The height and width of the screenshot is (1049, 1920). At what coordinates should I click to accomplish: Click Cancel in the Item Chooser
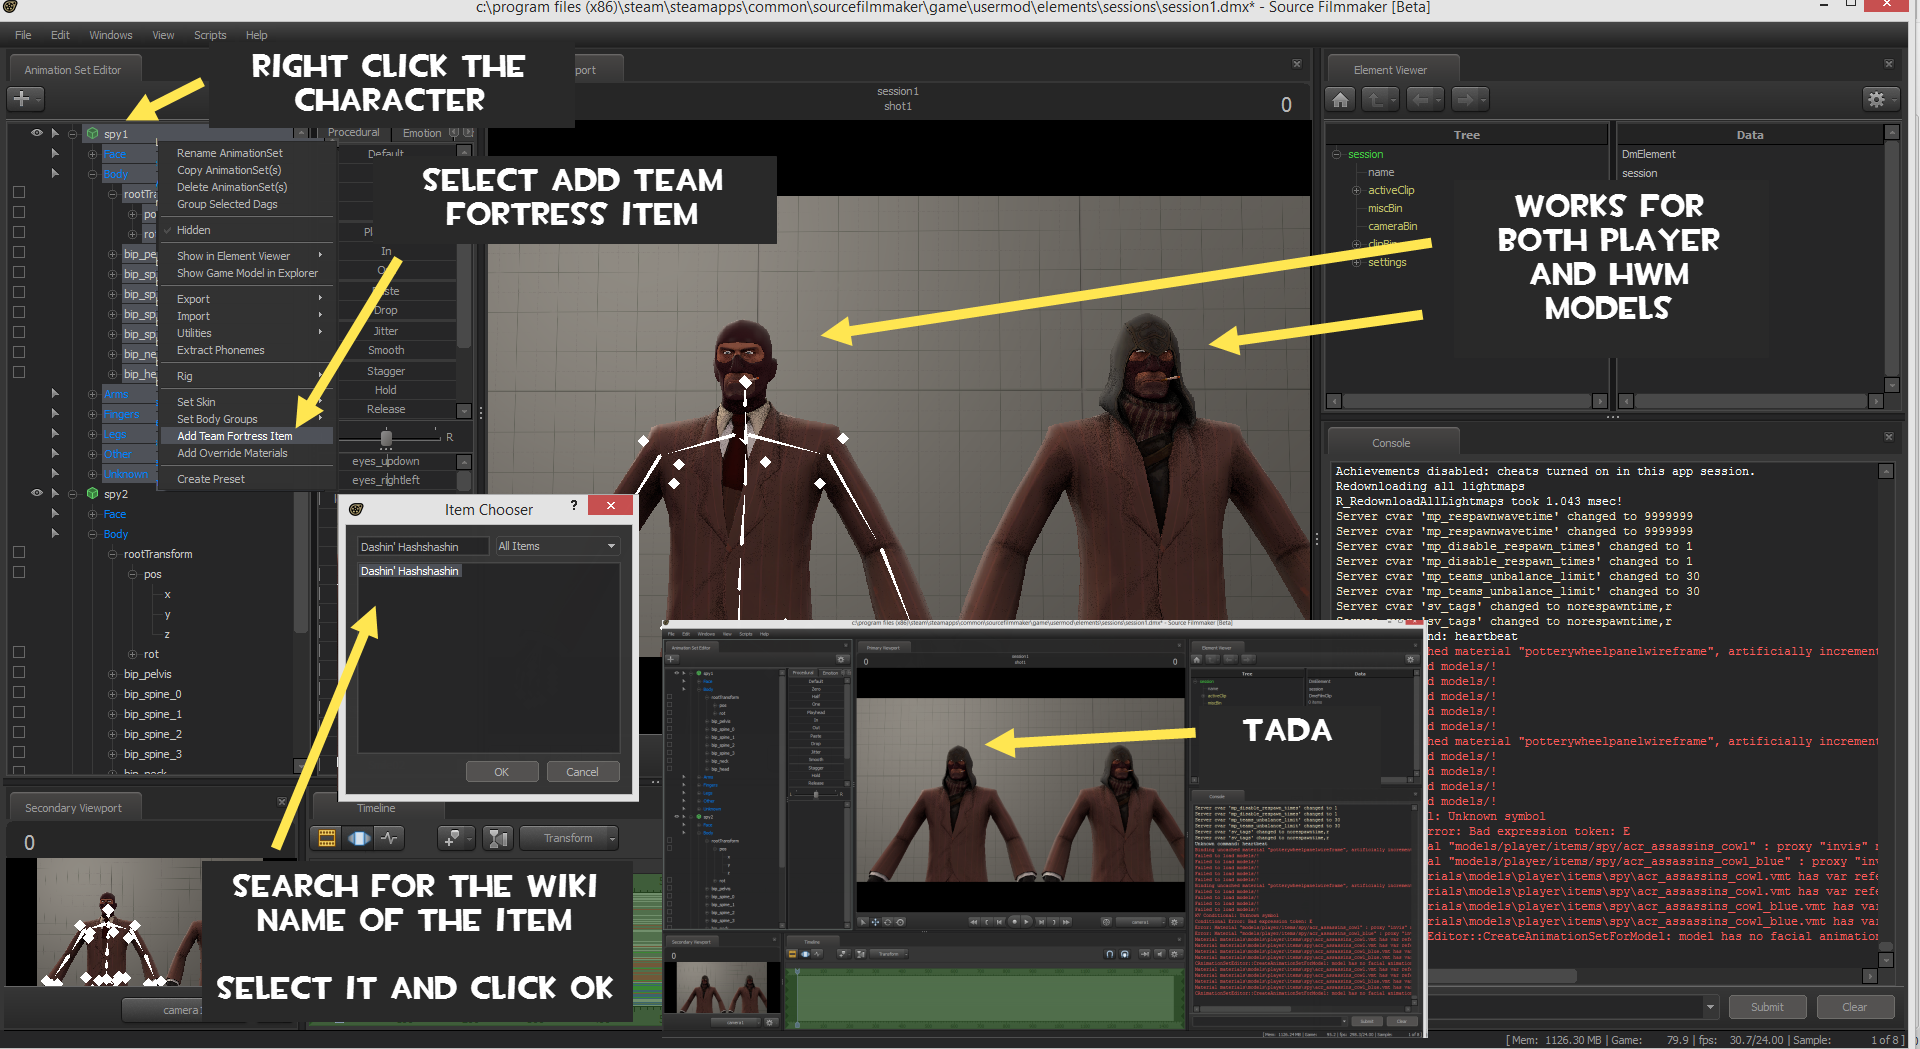(583, 772)
